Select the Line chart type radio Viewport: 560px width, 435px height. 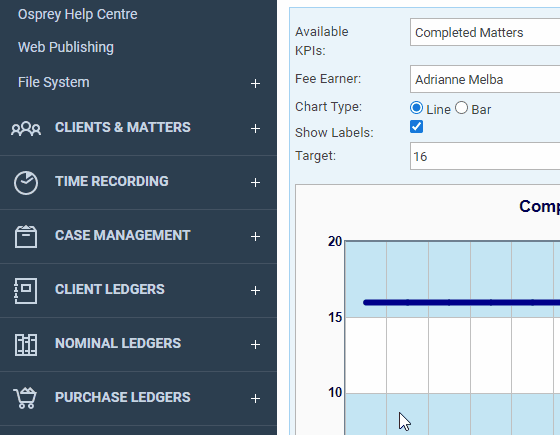click(416, 108)
